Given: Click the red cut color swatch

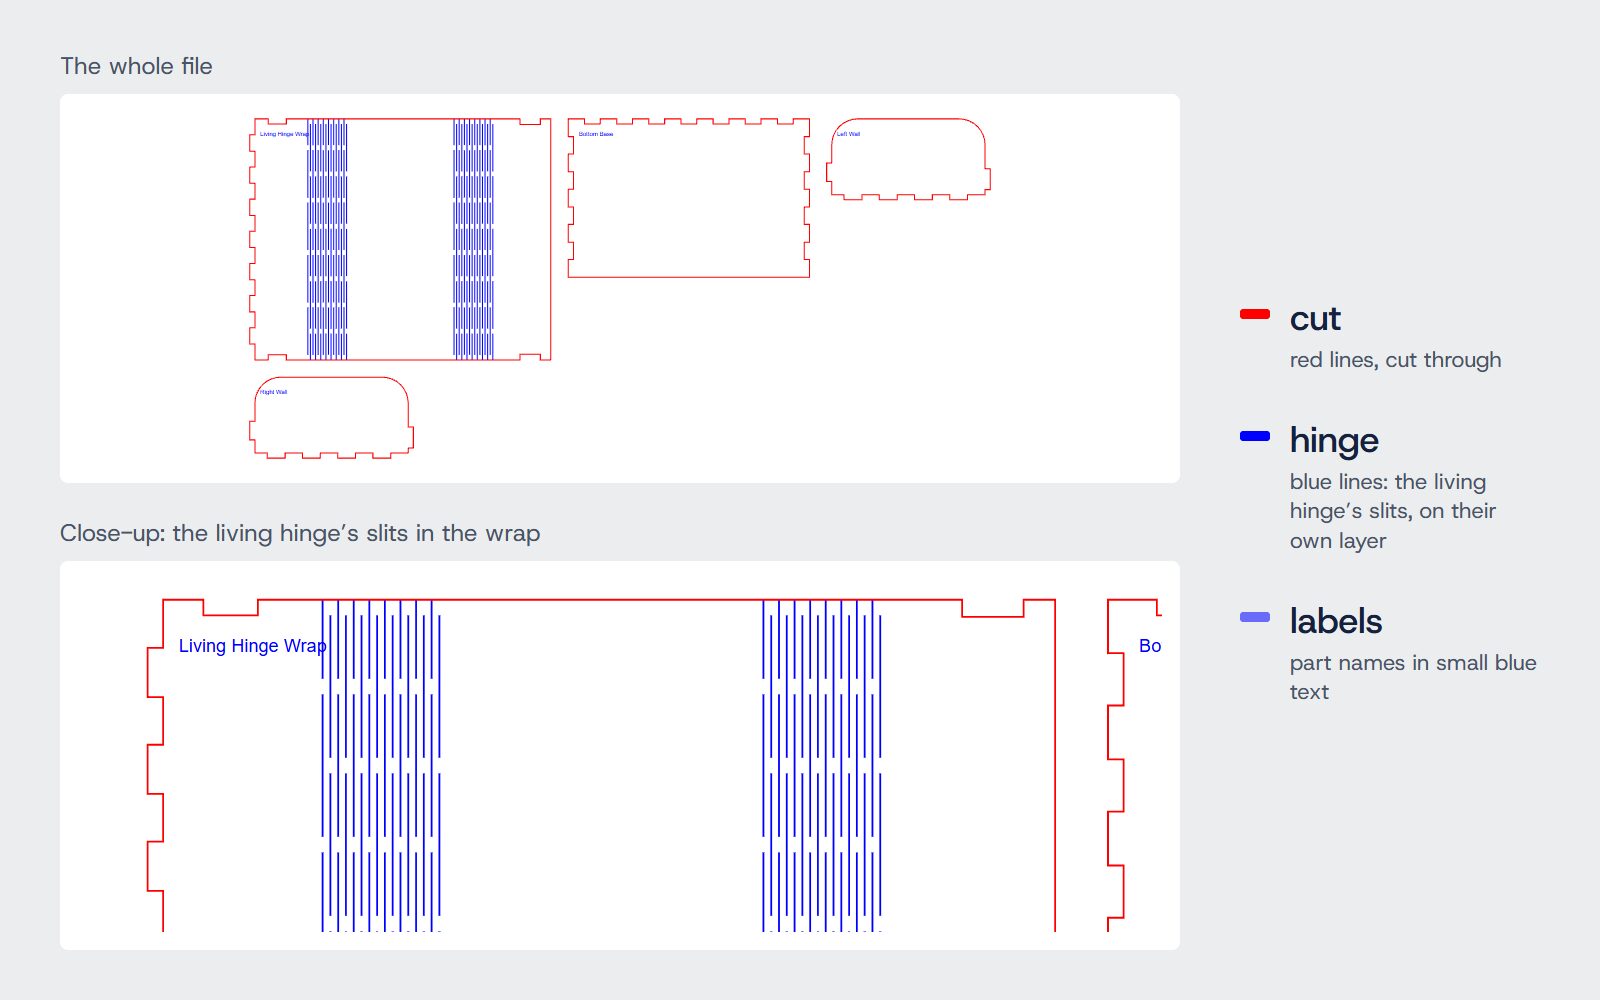Looking at the screenshot, I should 1254,314.
